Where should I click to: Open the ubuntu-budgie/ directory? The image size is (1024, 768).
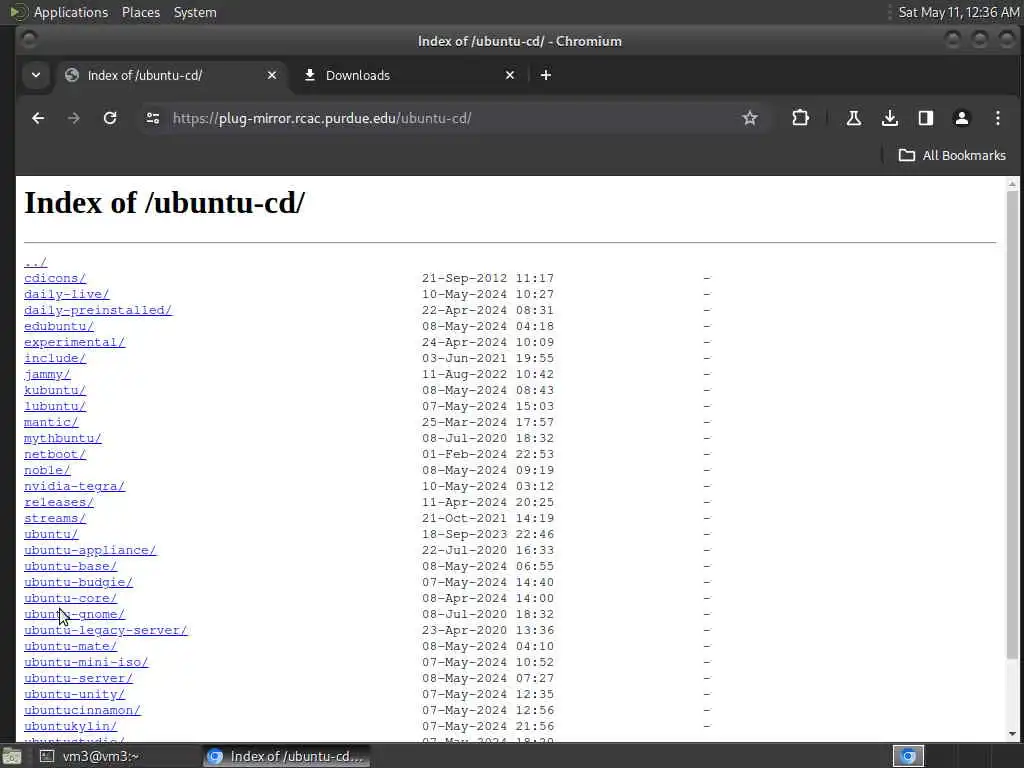click(78, 583)
